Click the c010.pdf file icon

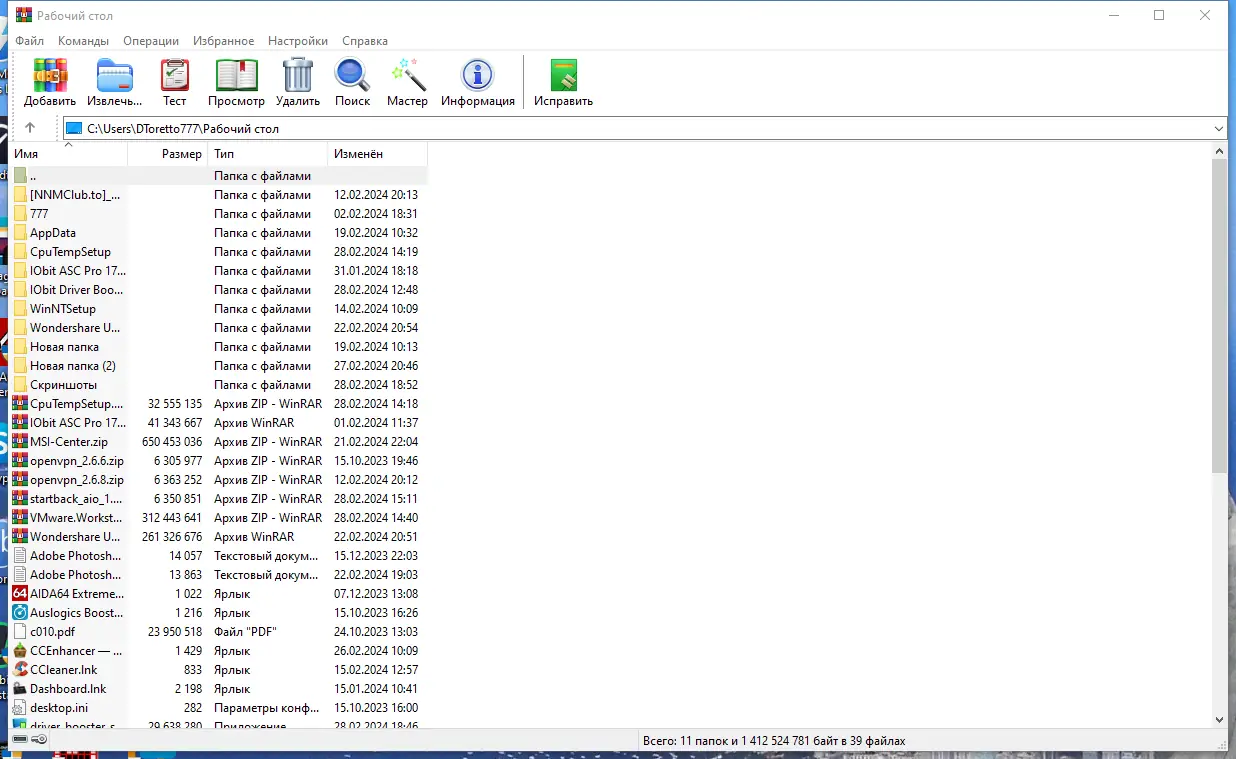pos(20,631)
